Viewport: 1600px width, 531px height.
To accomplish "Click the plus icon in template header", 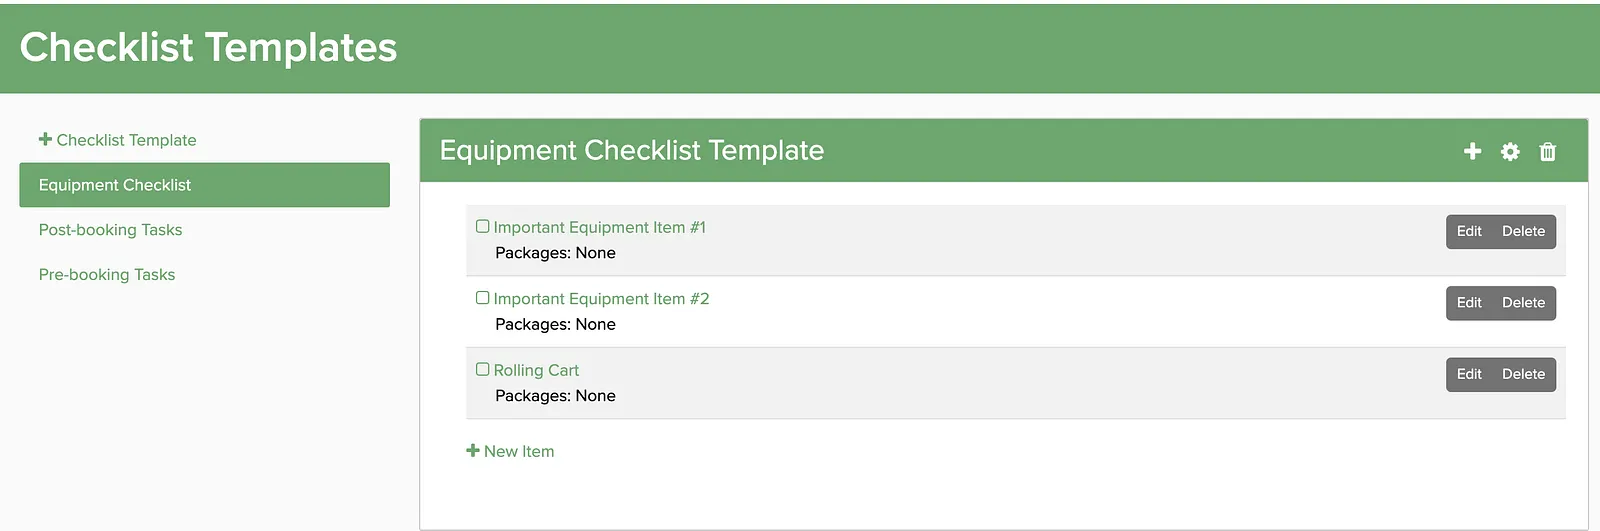I will [1472, 151].
